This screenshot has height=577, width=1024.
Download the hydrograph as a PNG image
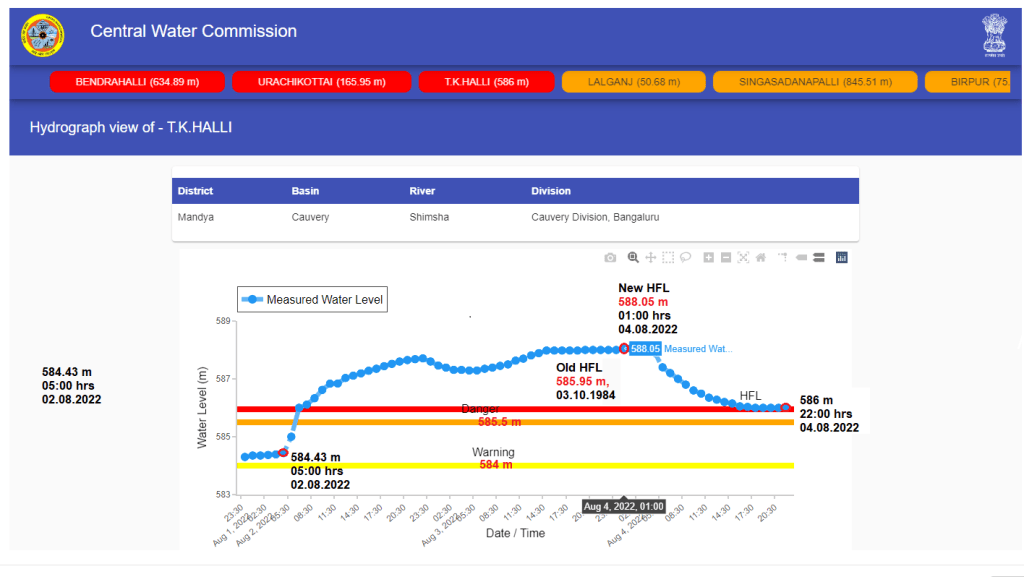610,257
